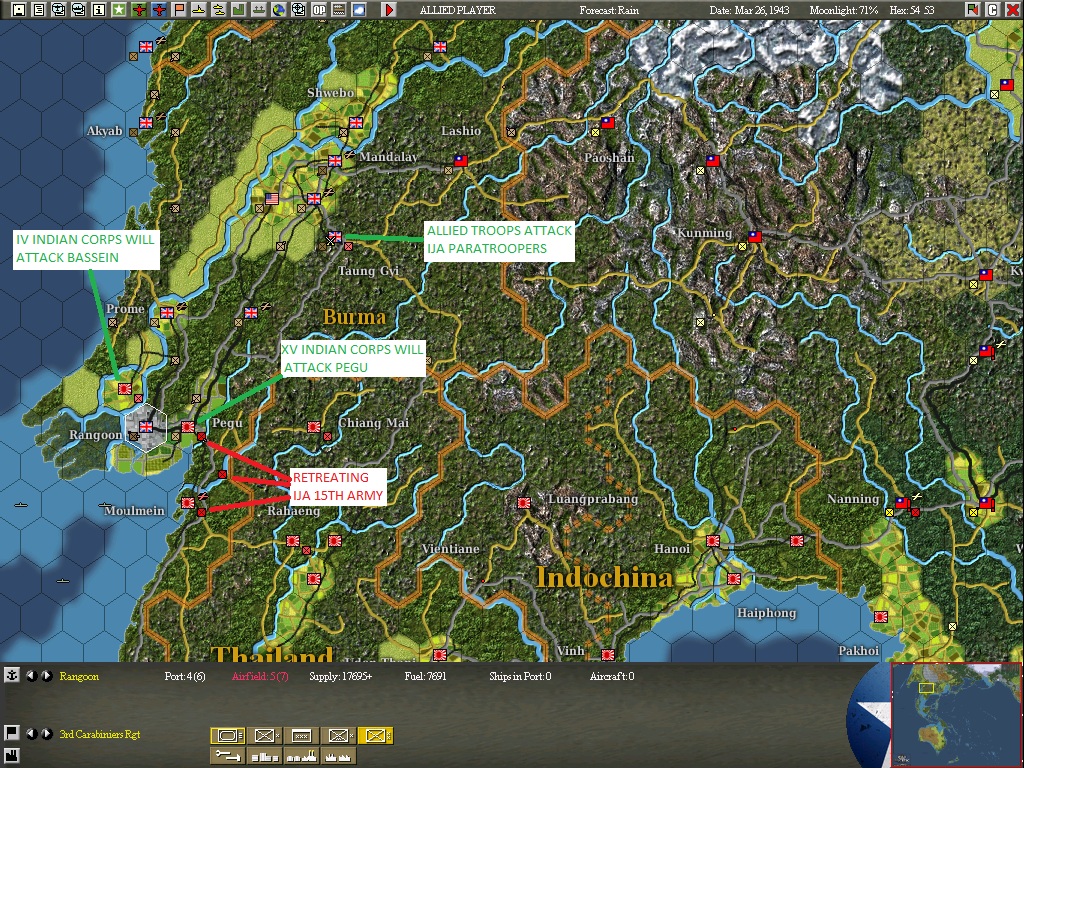Click the stacked bars resources symbol button
The width and height of the screenshot is (1083, 898).
click(265, 756)
